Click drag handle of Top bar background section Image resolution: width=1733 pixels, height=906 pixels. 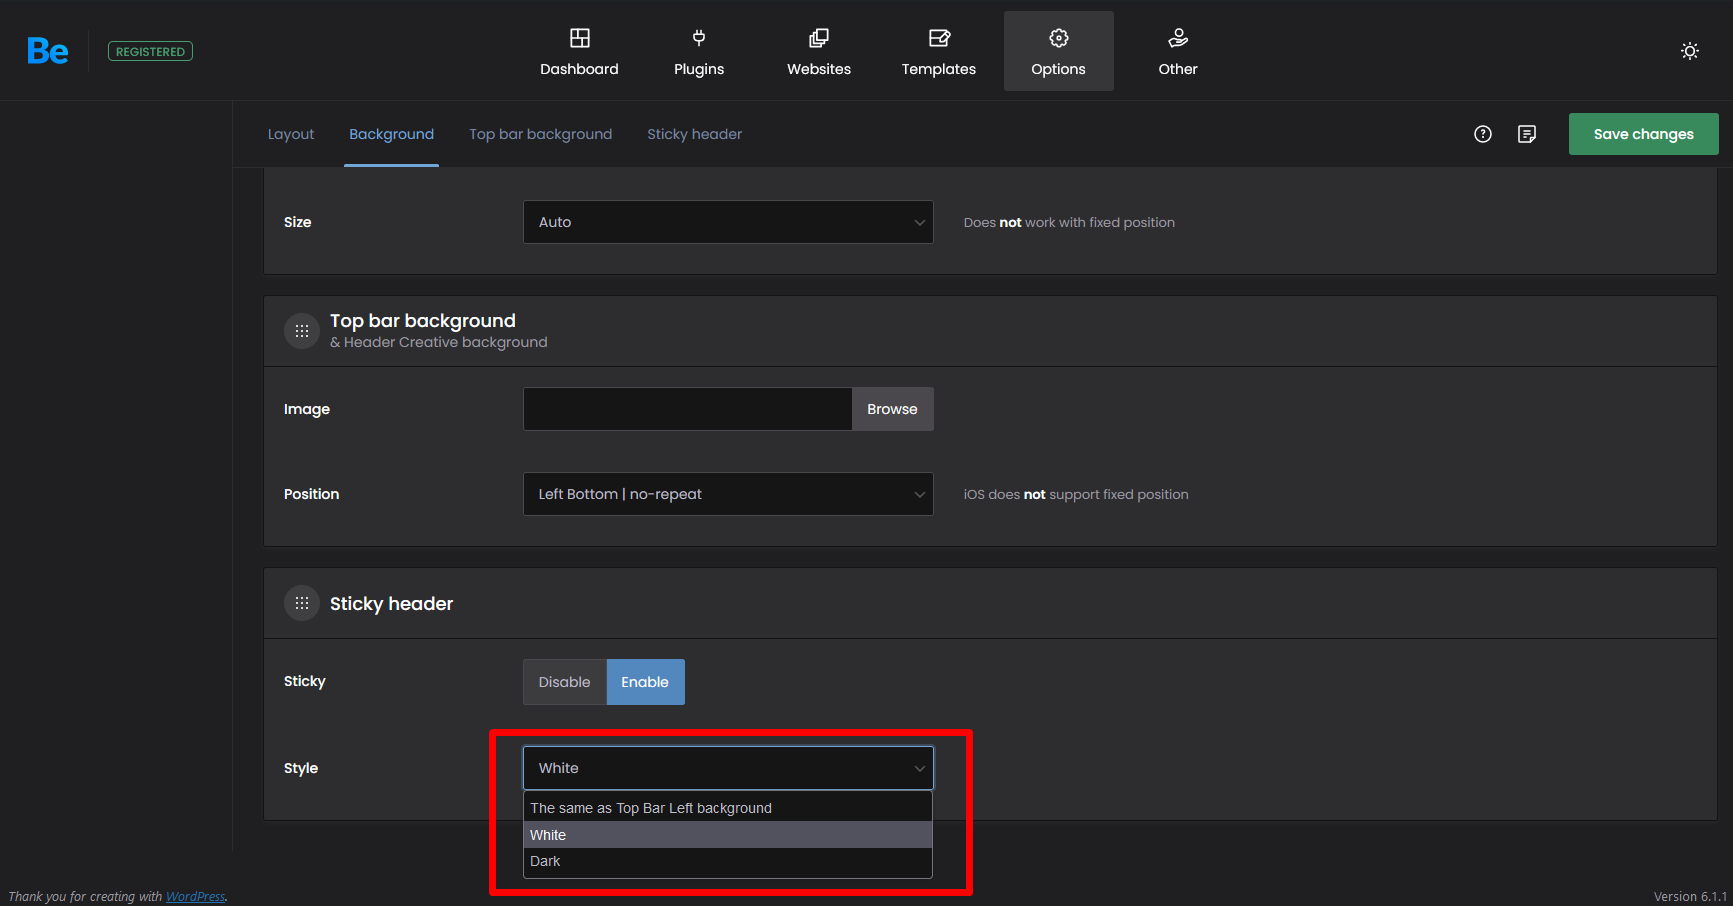[x=302, y=331]
